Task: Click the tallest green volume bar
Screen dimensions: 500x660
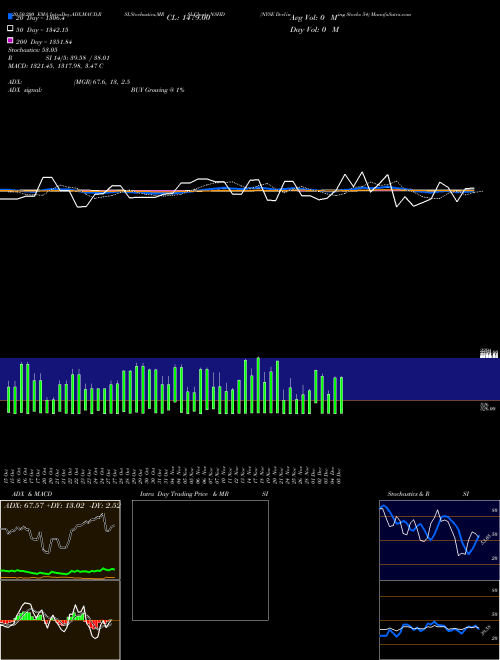Action: tap(258, 385)
